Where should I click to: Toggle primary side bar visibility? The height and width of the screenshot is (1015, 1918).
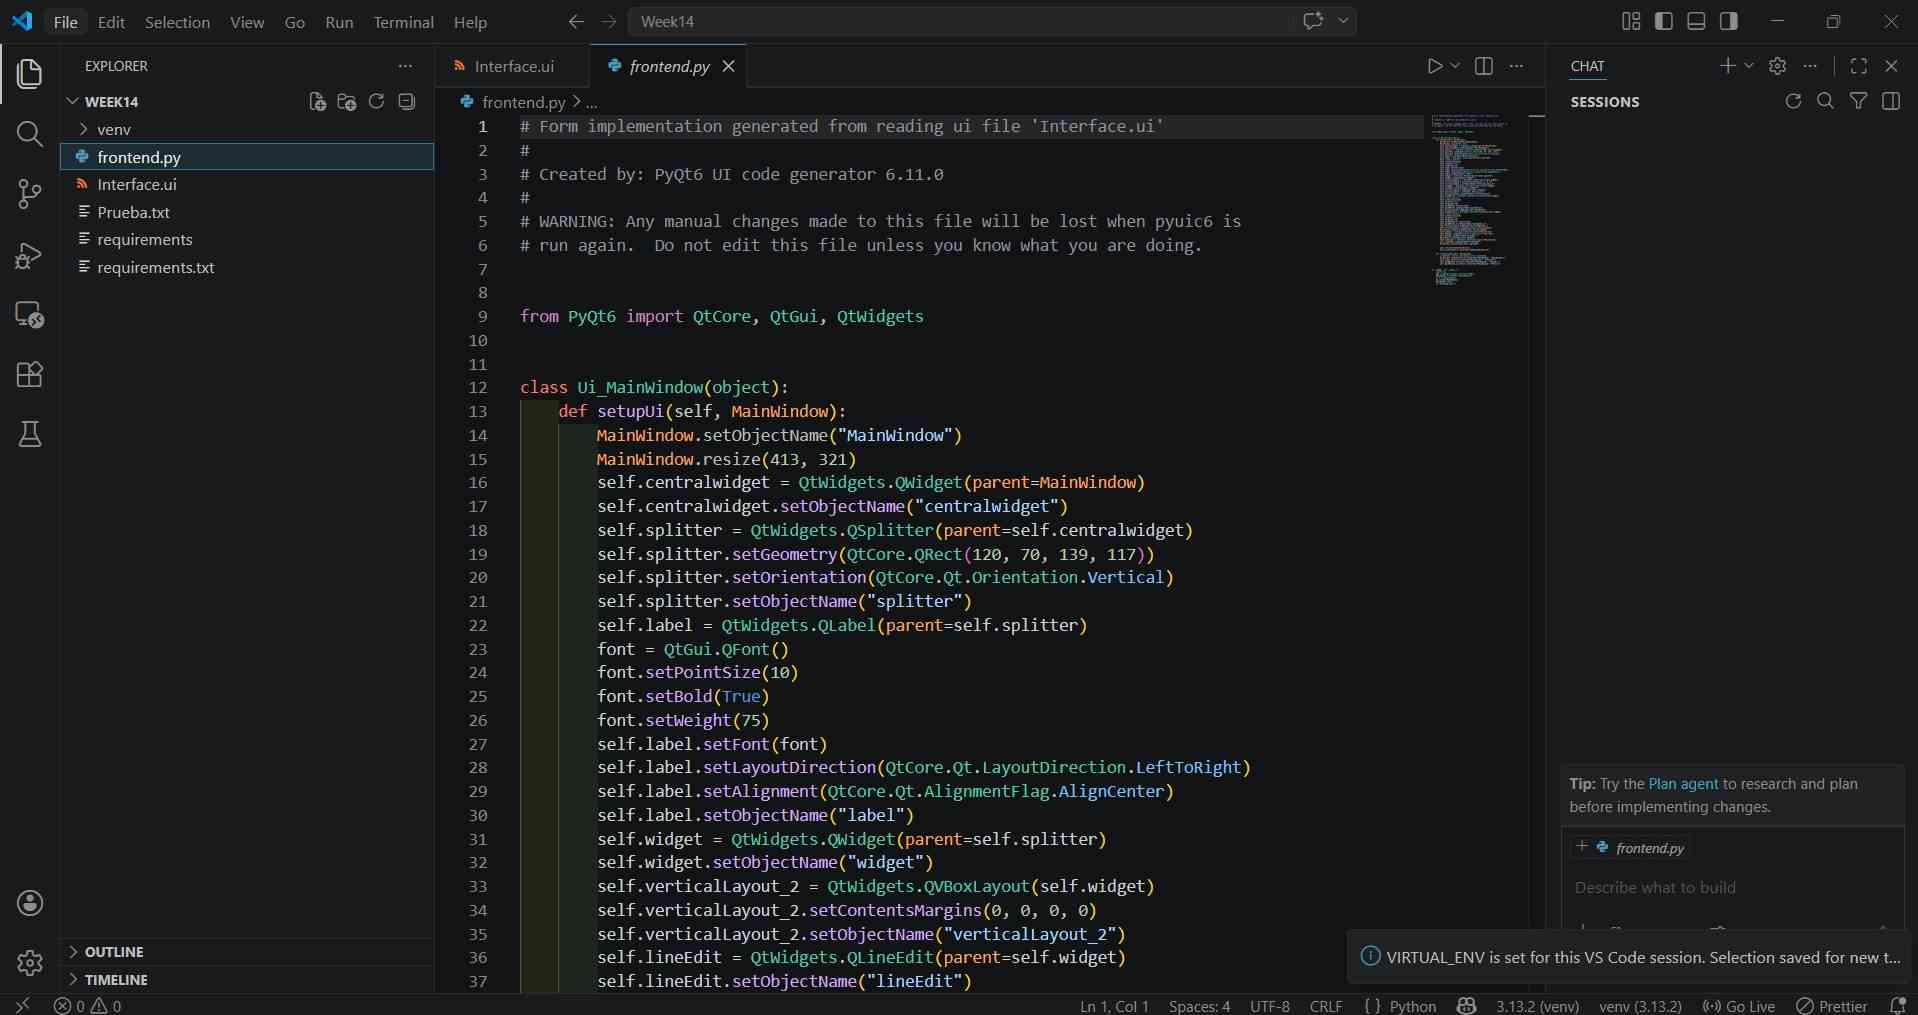(1664, 21)
